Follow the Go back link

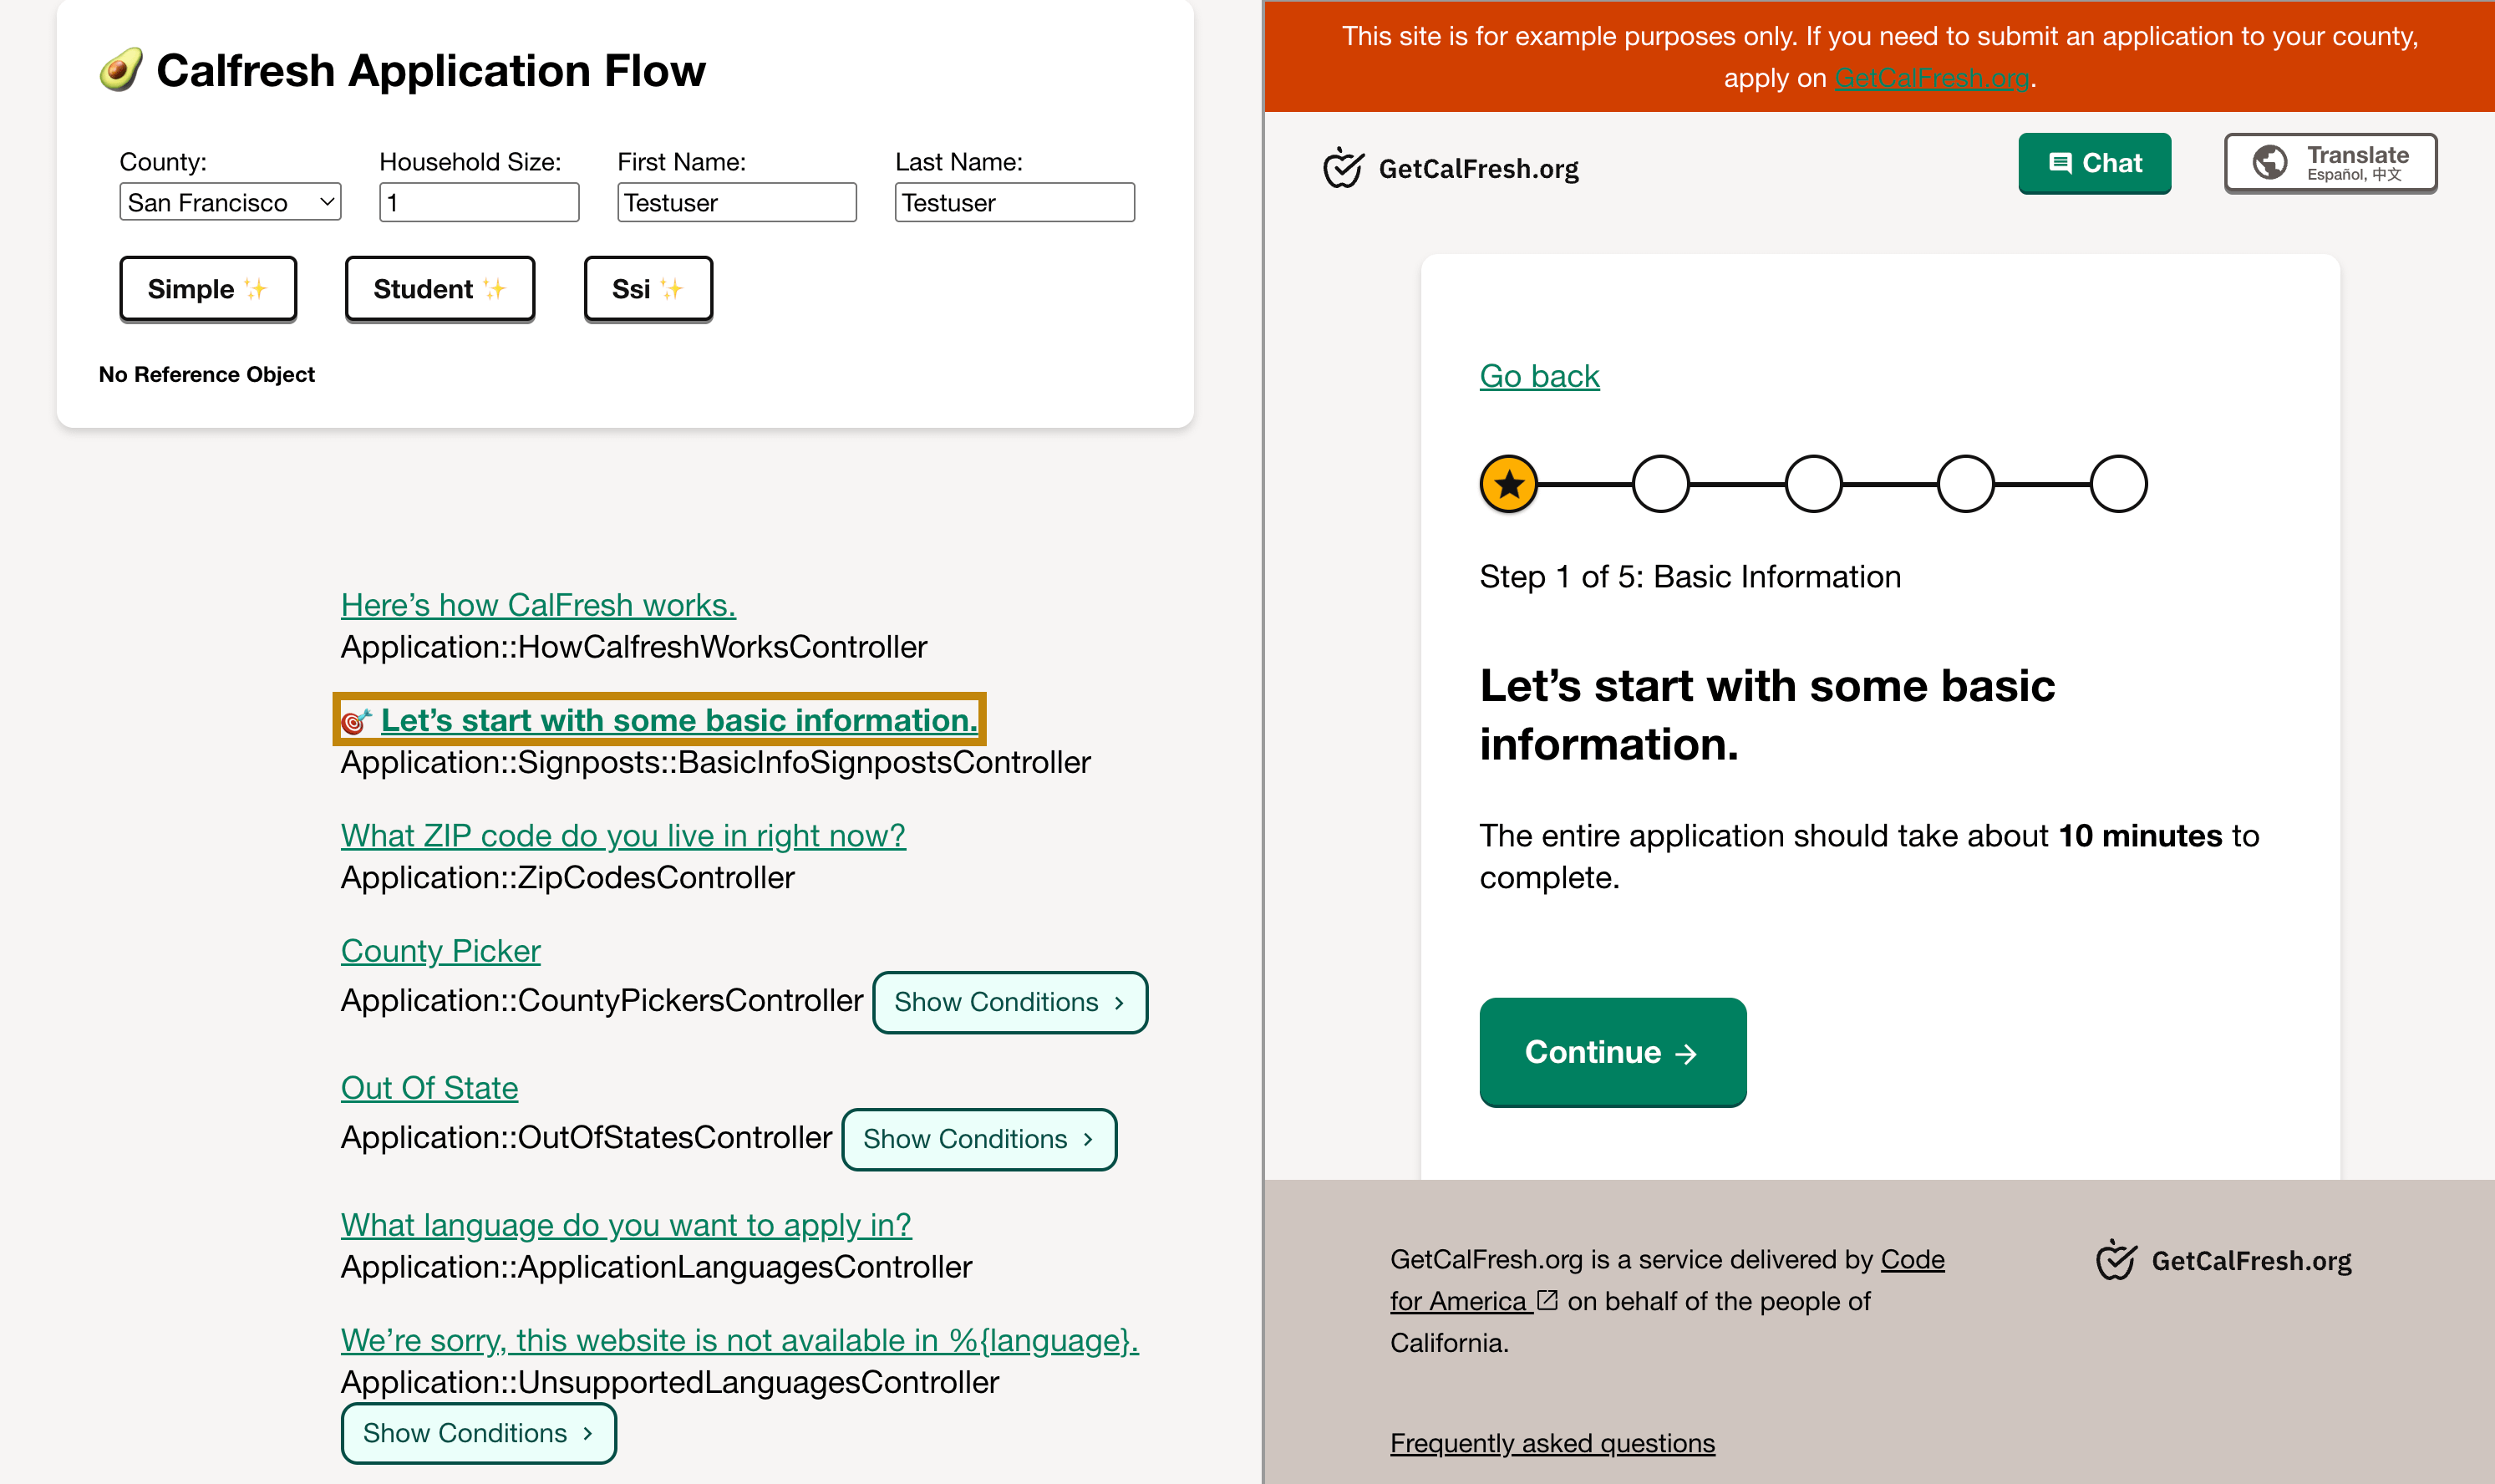[1539, 376]
